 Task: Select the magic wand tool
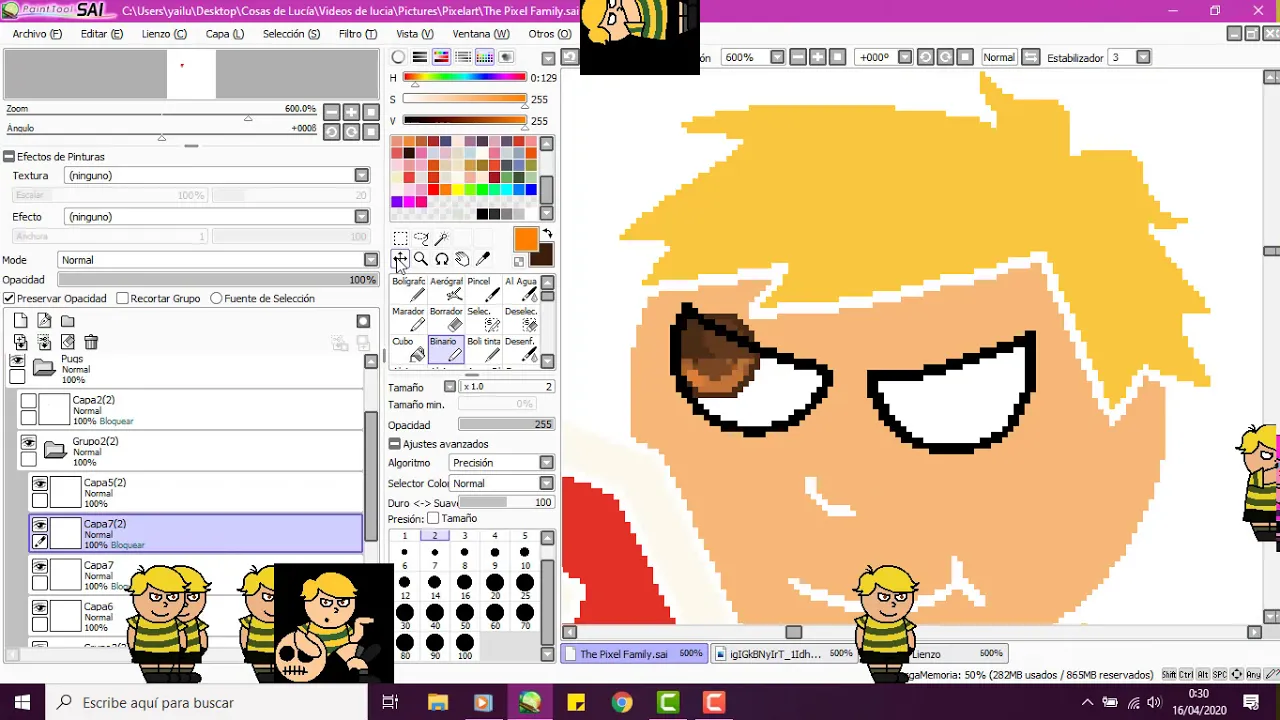pos(441,238)
